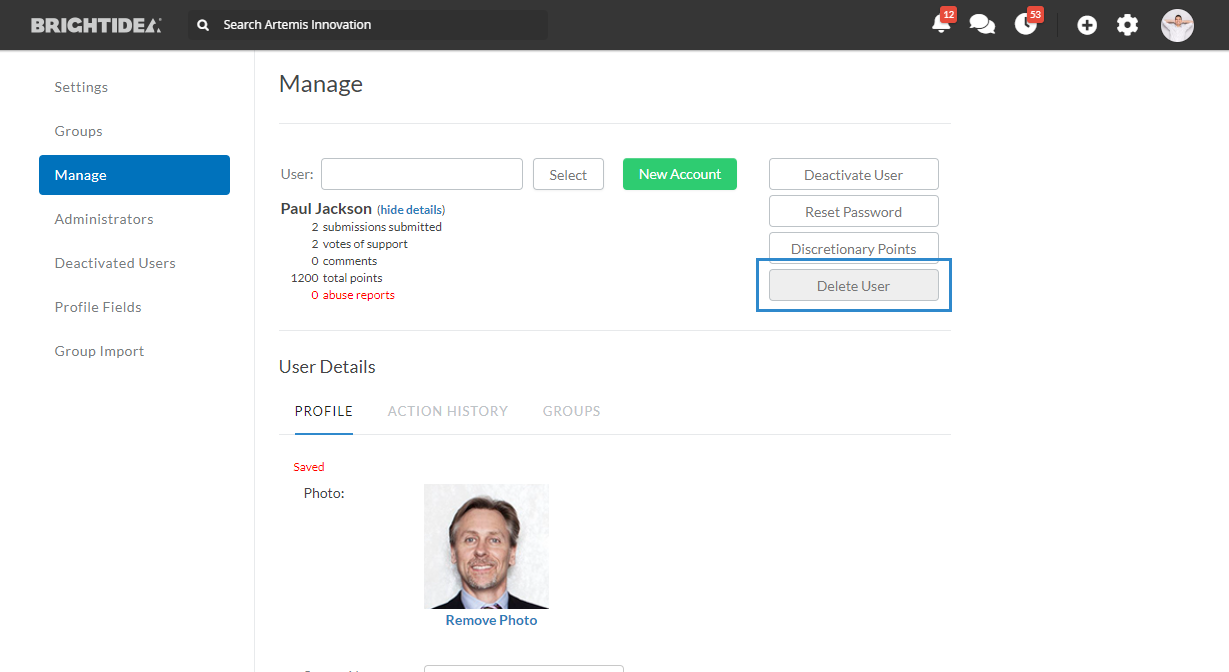The image size is (1229, 672).
Task: Open the user avatar menu
Action: (x=1177, y=25)
